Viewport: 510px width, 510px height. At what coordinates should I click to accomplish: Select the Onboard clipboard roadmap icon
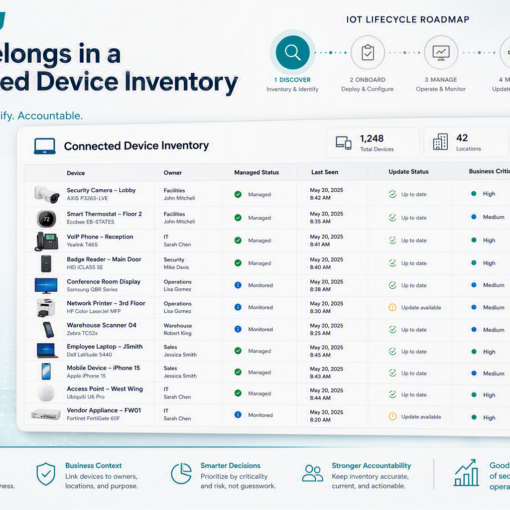(x=368, y=53)
